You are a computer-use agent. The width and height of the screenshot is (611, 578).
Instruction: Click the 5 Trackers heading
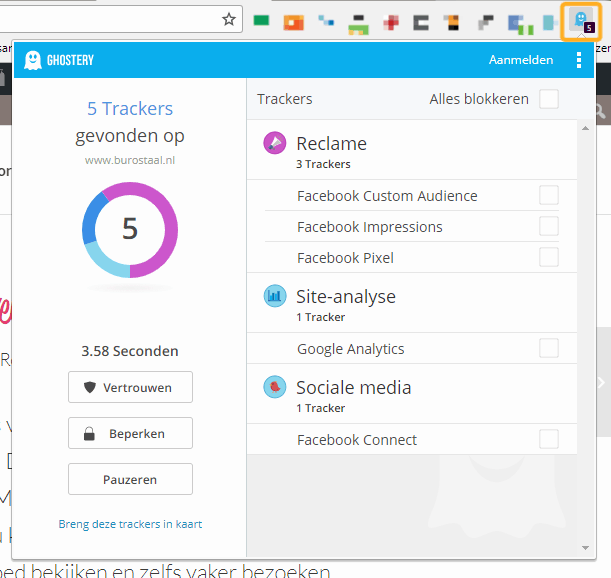pos(130,108)
